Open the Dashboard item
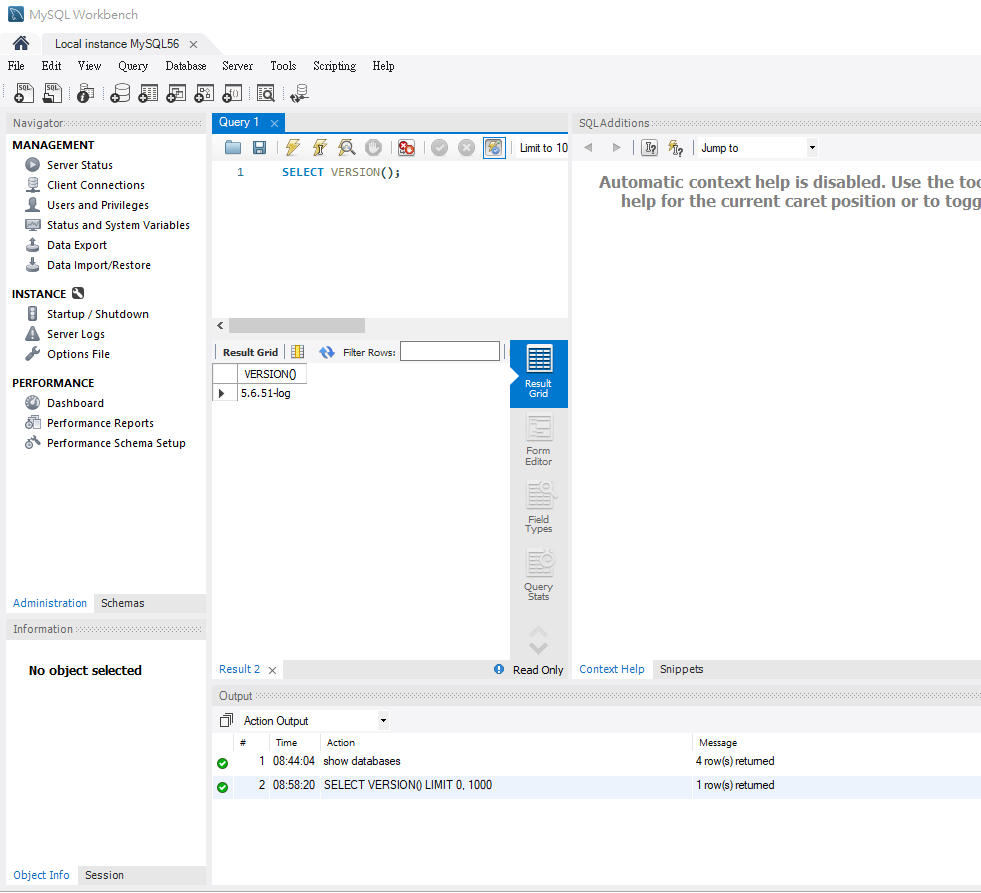Image resolution: width=981 pixels, height=893 pixels. [x=75, y=403]
